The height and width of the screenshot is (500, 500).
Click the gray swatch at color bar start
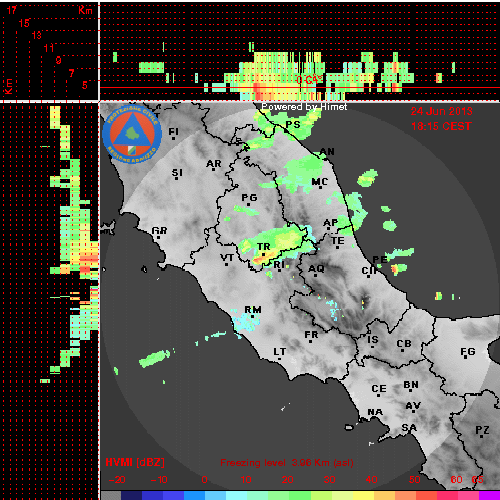tap(111, 496)
